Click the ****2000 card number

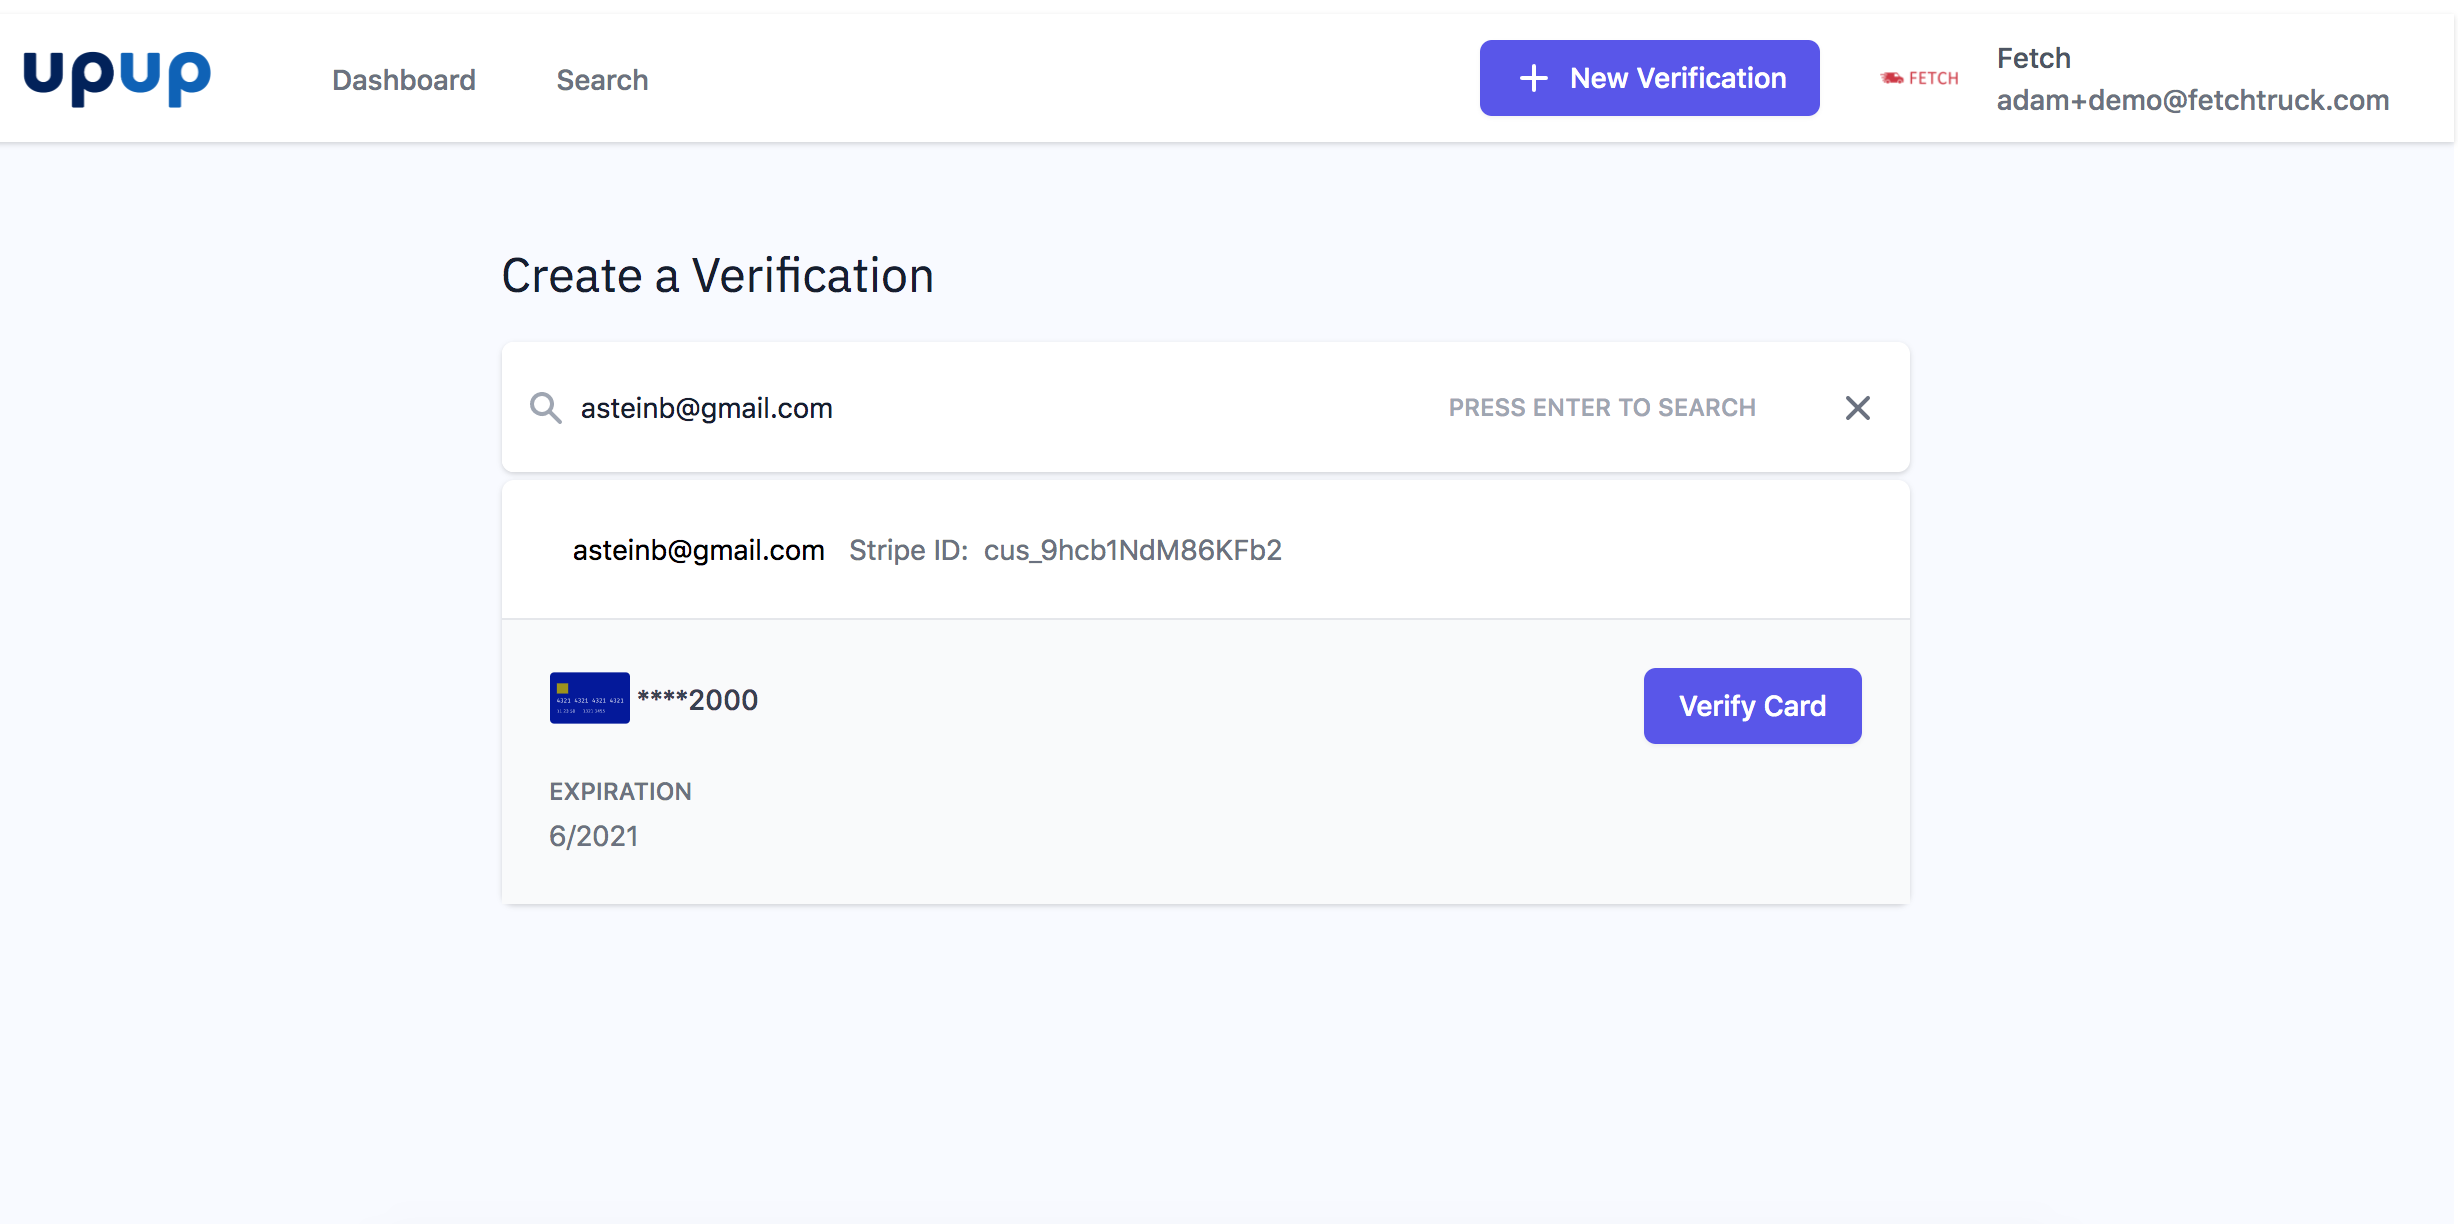pyautogui.click(x=698, y=700)
